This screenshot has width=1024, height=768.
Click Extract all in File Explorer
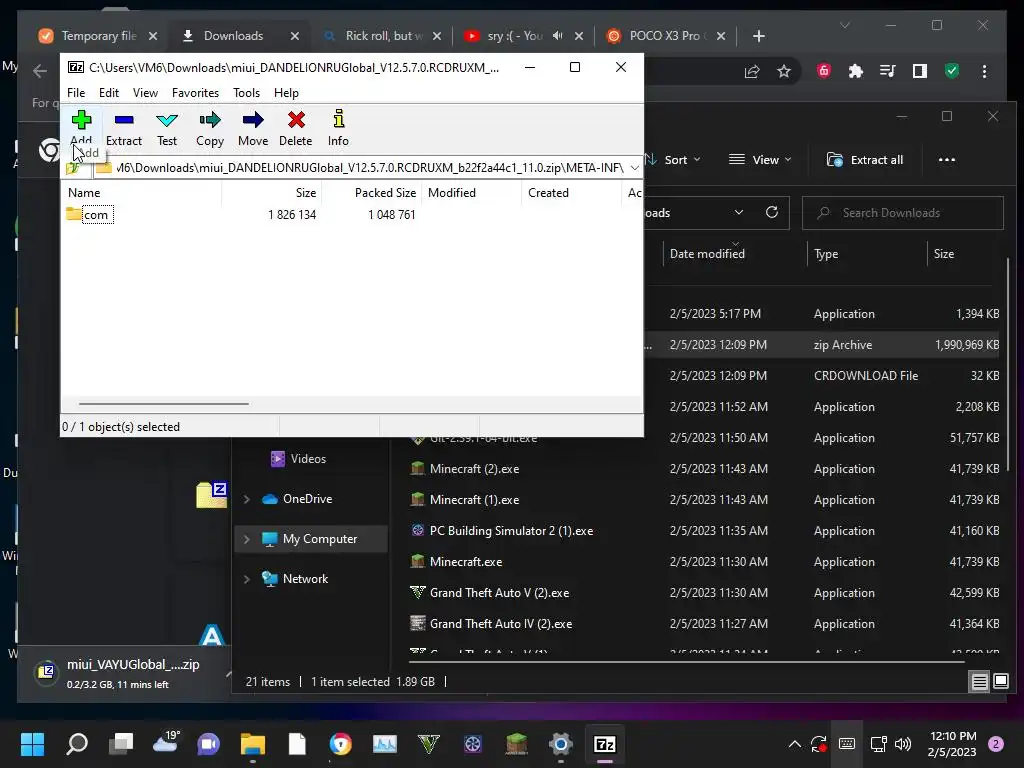[865, 160]
